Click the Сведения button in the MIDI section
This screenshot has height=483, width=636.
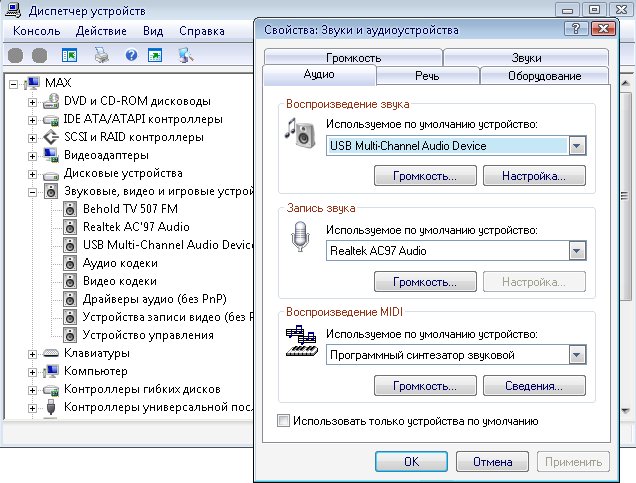tap(533, 385)
